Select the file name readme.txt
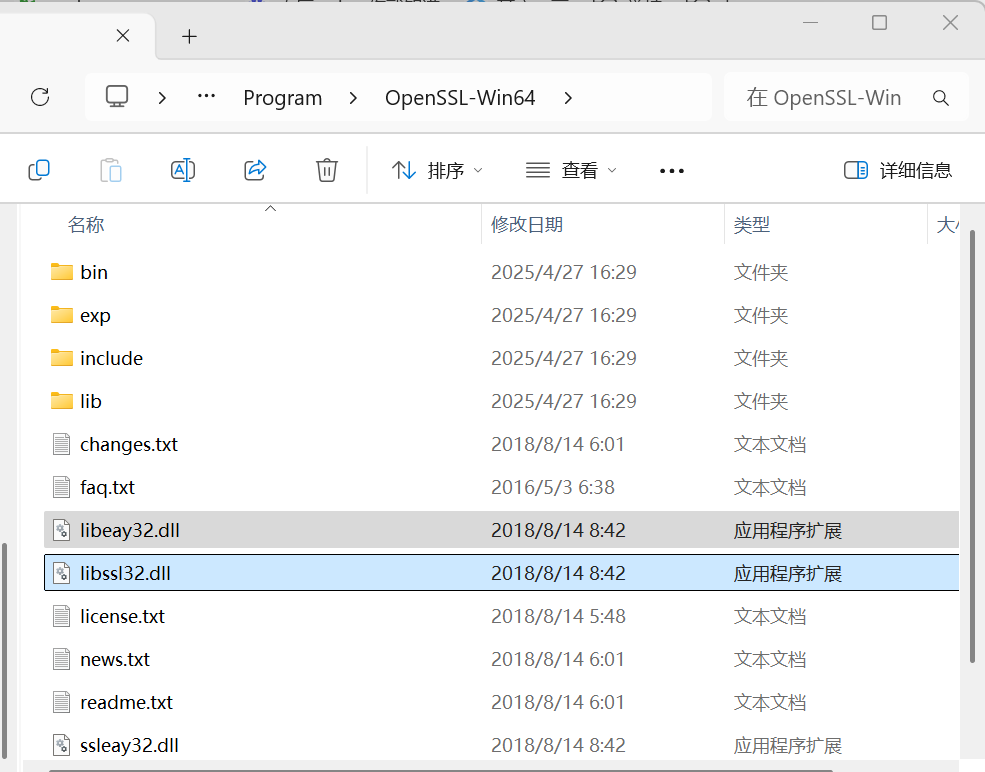This screenshot has height=772, width=985. point(126,702)
